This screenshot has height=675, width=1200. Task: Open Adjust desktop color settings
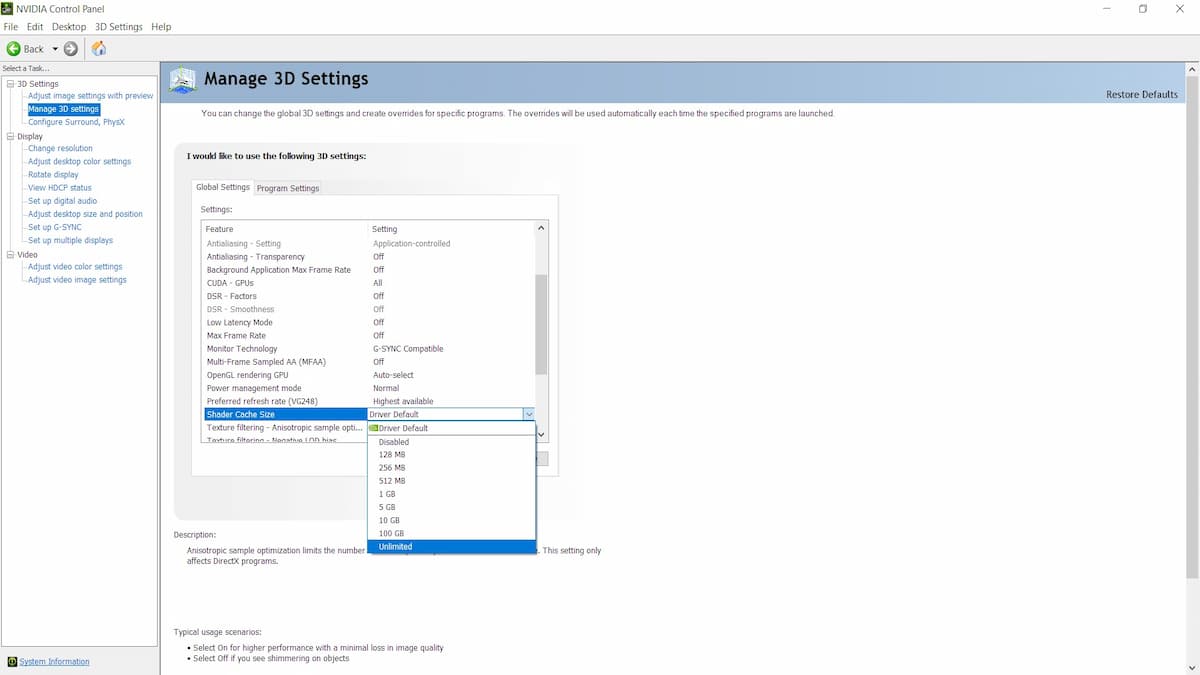[x=79, y=161]
